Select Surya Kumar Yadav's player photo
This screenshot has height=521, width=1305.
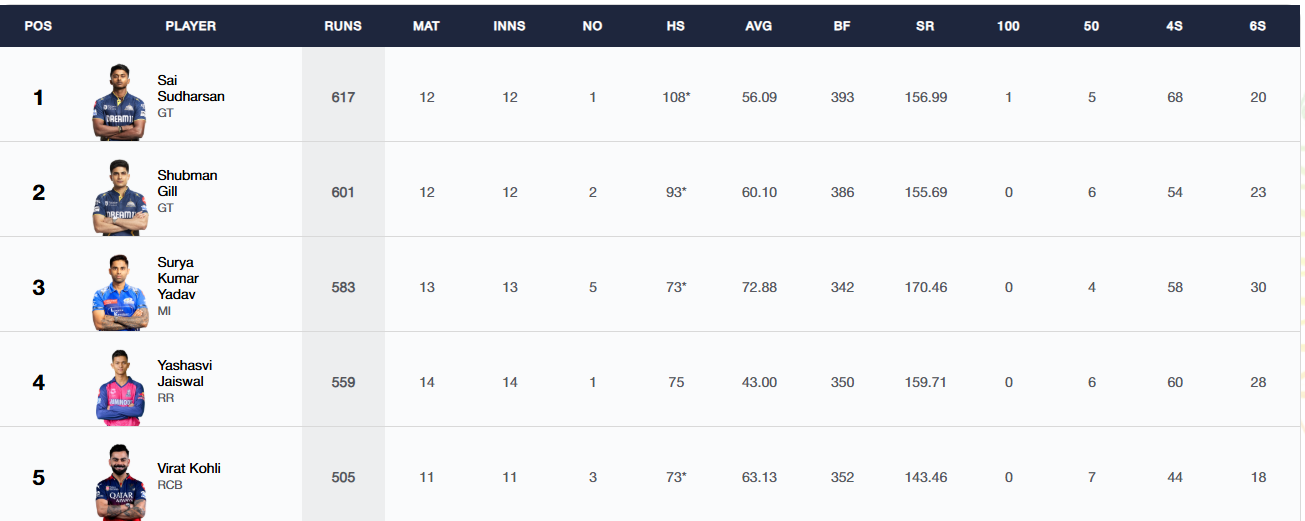119,292
